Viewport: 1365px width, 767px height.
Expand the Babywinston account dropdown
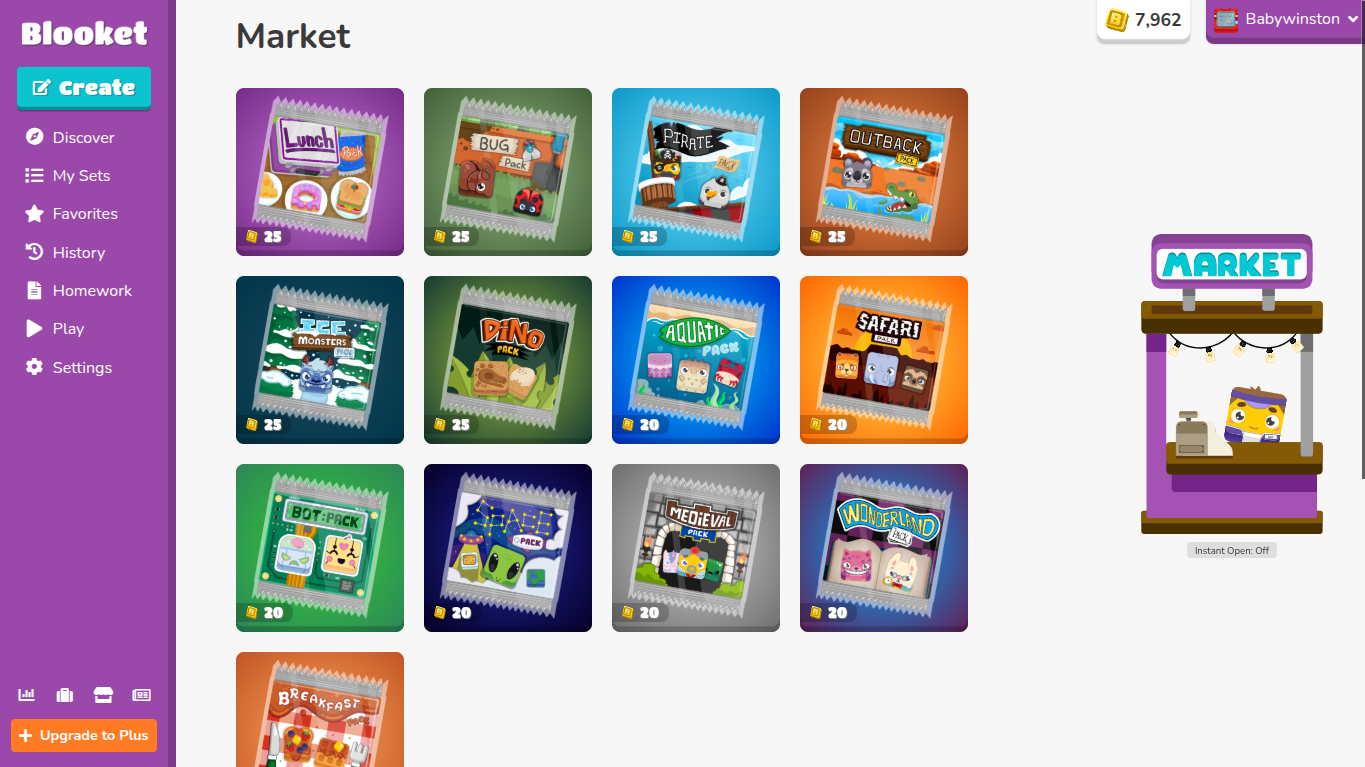pos(1285,19)
